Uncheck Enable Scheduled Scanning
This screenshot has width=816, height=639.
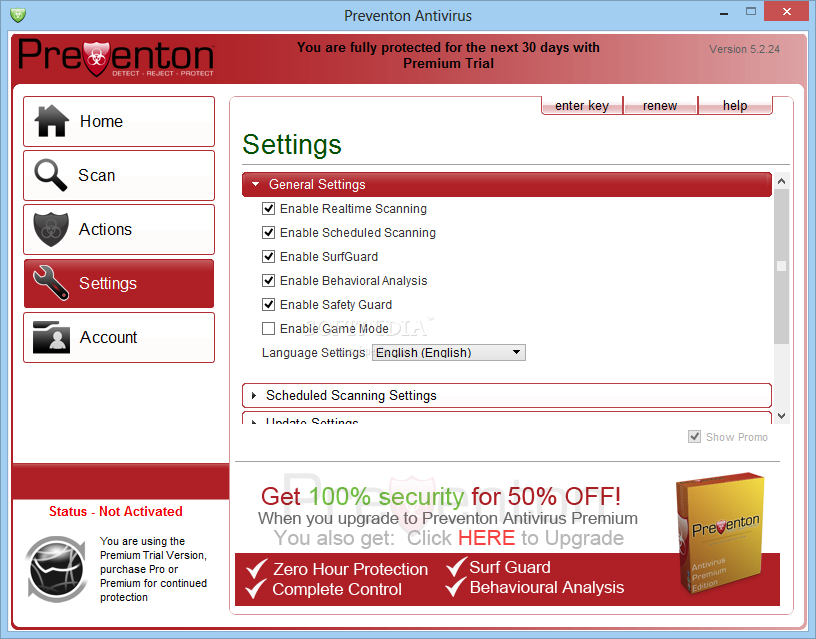pyautogui.click(x=269, y=233)
